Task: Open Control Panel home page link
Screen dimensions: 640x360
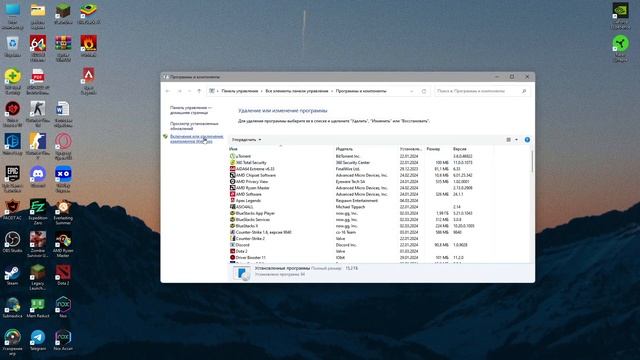Action: tap(191, 110)
